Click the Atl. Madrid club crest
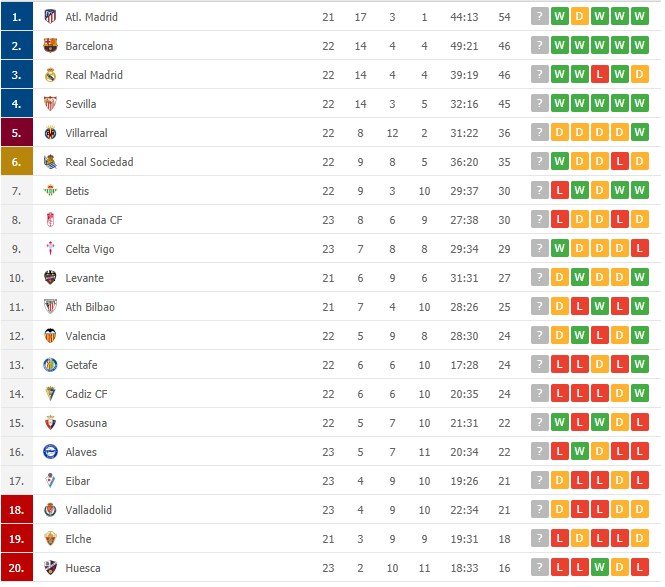 pyautogui.click(x=50, y=17)
